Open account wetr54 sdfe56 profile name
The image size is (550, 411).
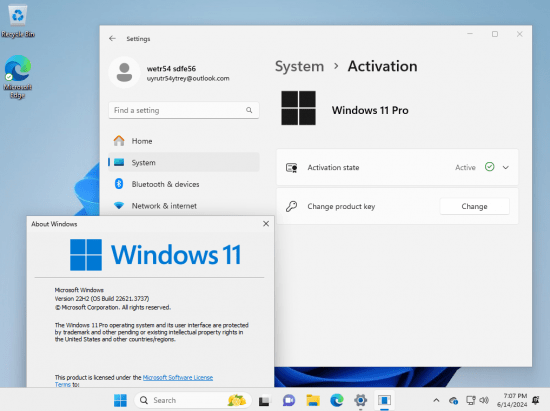click(x=171, y=69)
